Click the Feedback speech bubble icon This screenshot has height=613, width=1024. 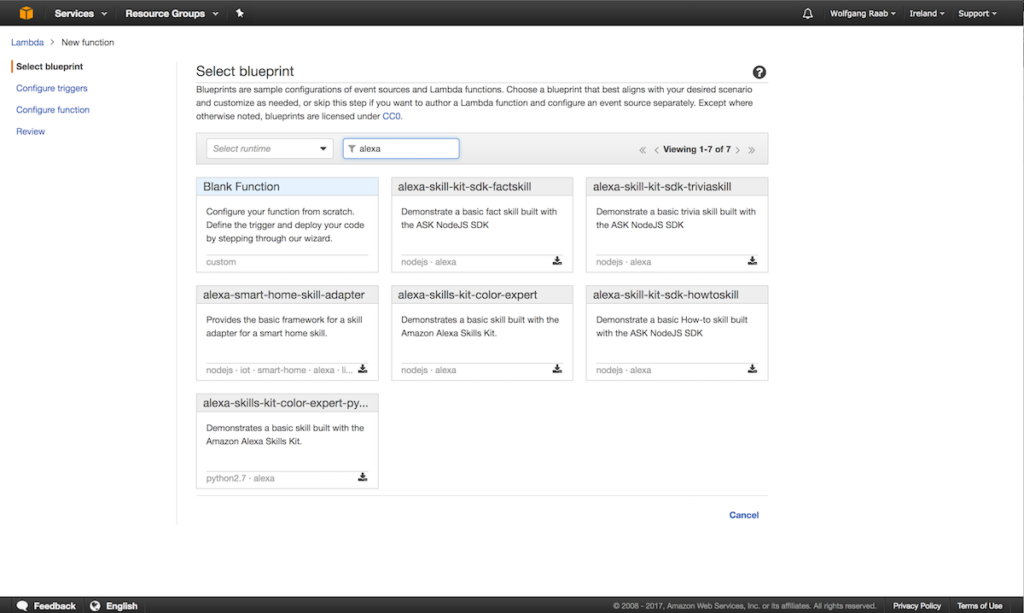pos(23,605)
